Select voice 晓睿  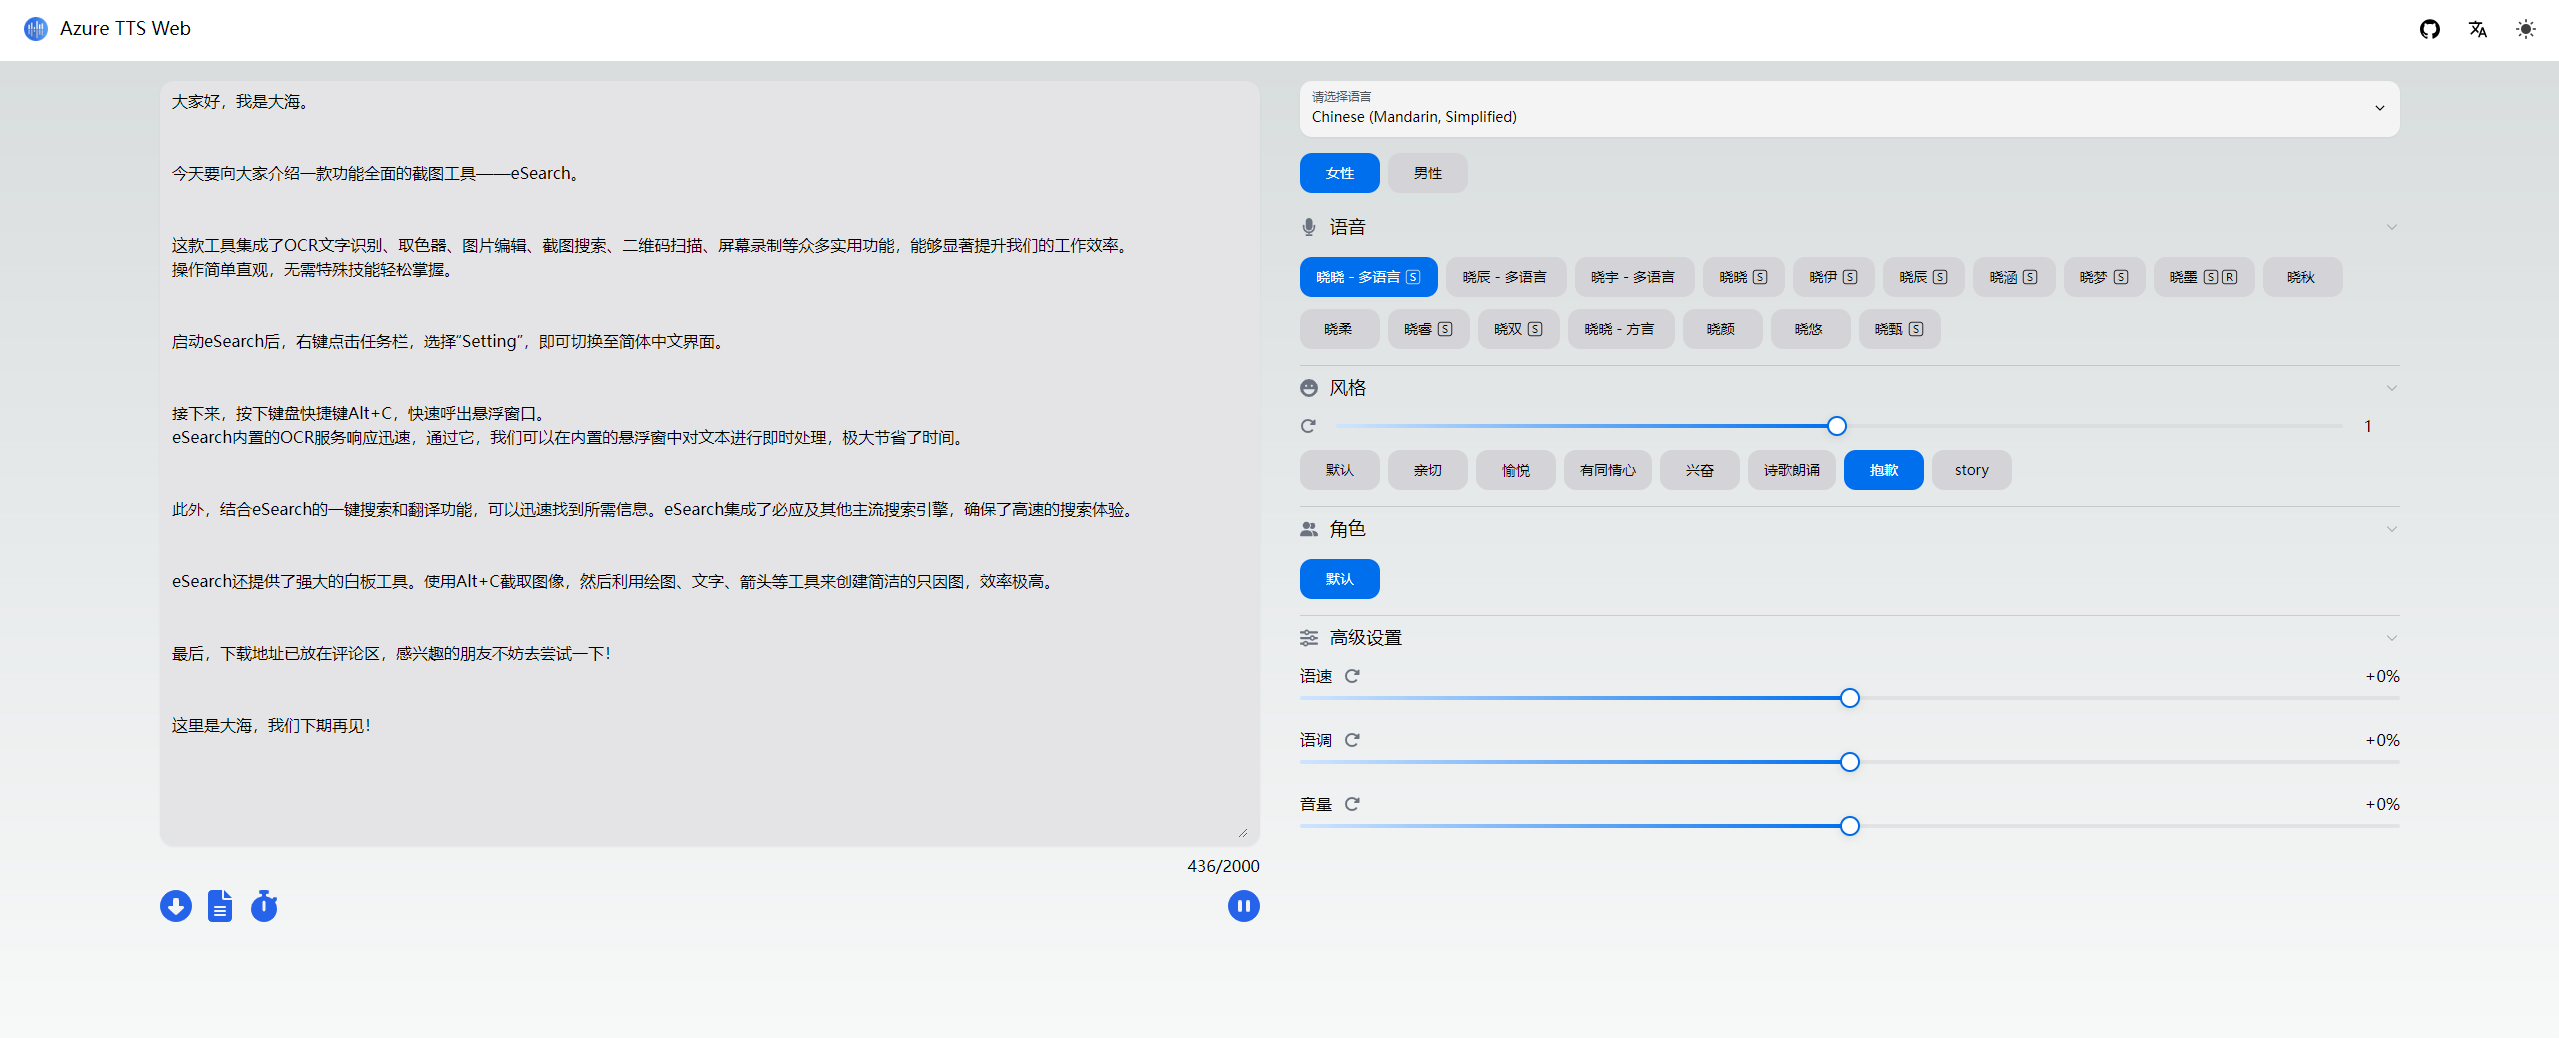click(1428, 329)
